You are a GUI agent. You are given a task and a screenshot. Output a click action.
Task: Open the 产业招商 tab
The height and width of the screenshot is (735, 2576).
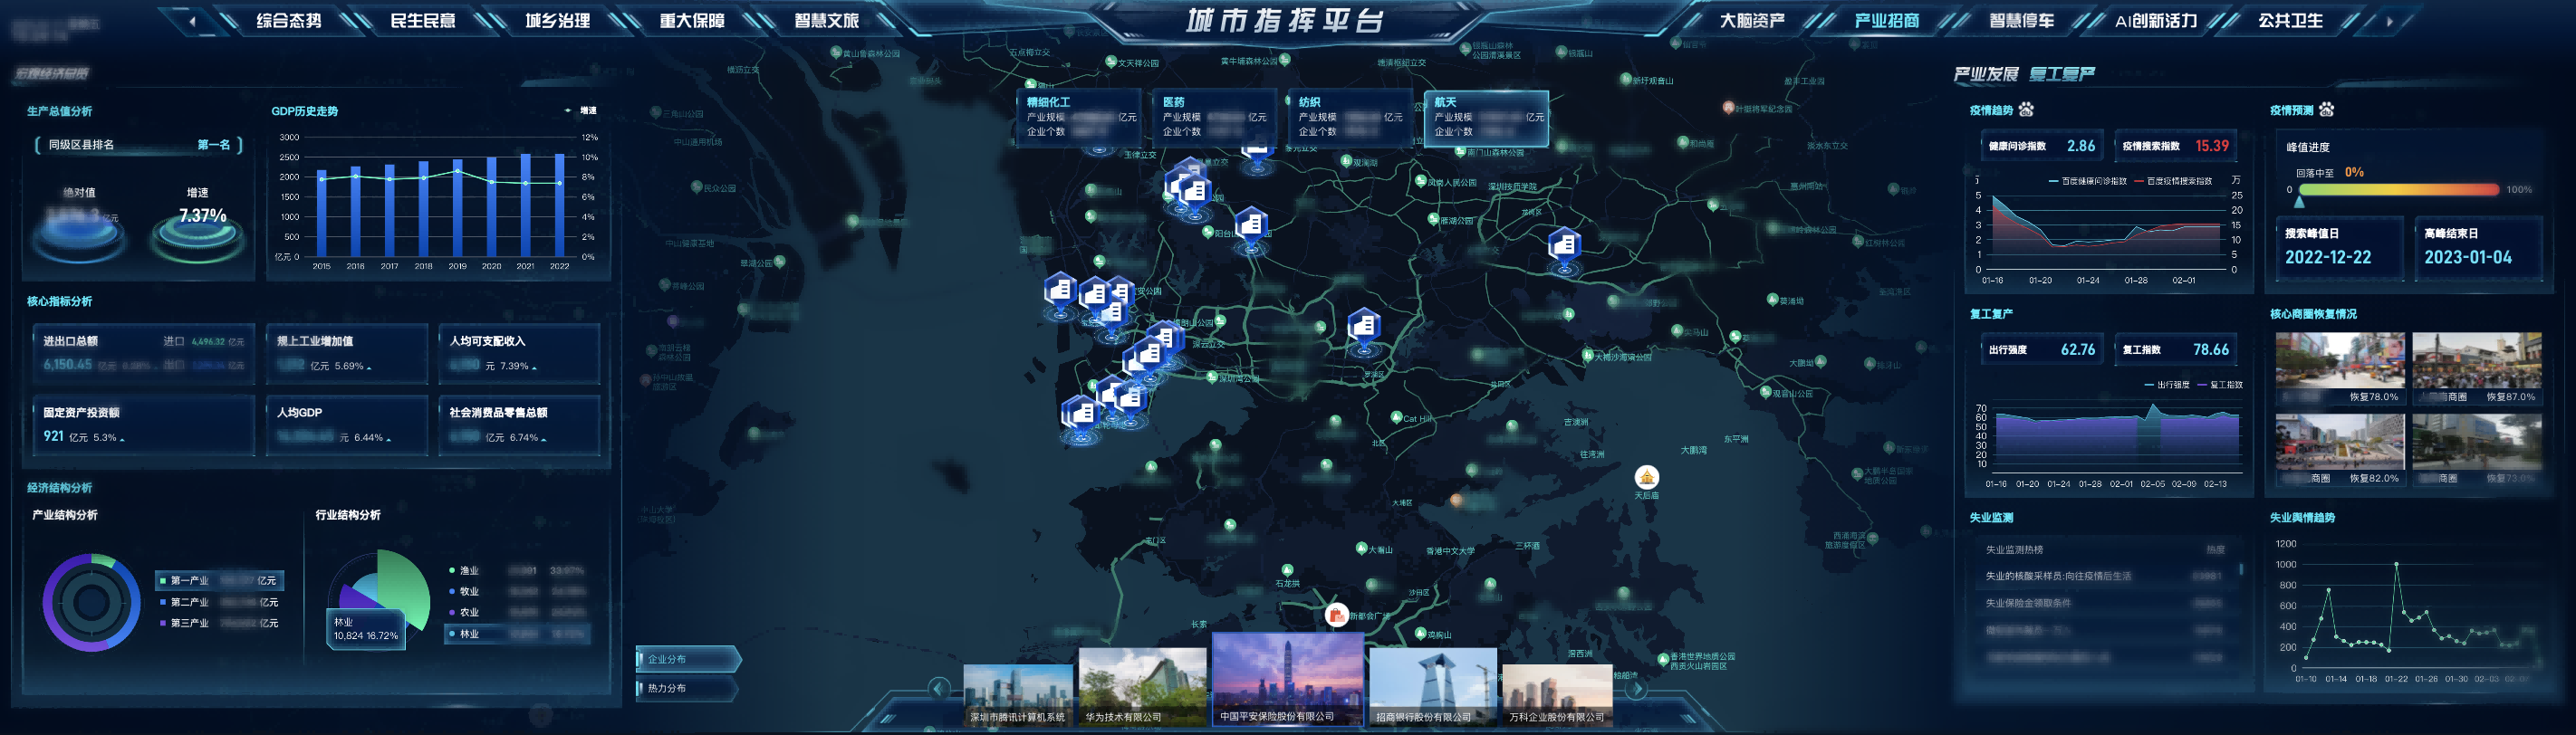tap(1886, 20)
